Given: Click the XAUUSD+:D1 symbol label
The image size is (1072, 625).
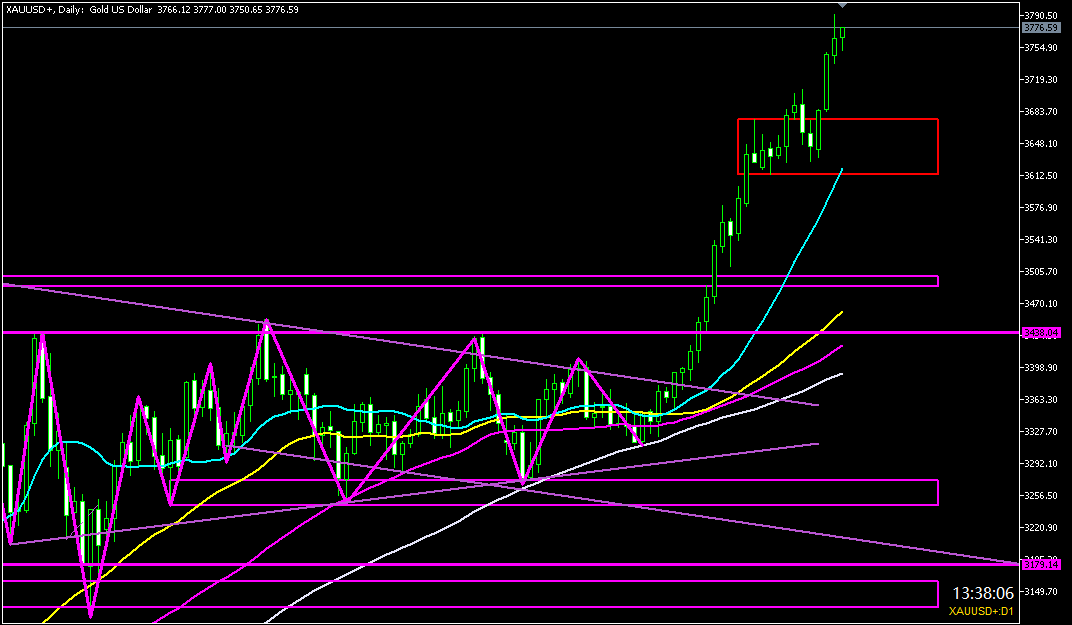Looking at the screenshot, I should [x=983, y=611].
